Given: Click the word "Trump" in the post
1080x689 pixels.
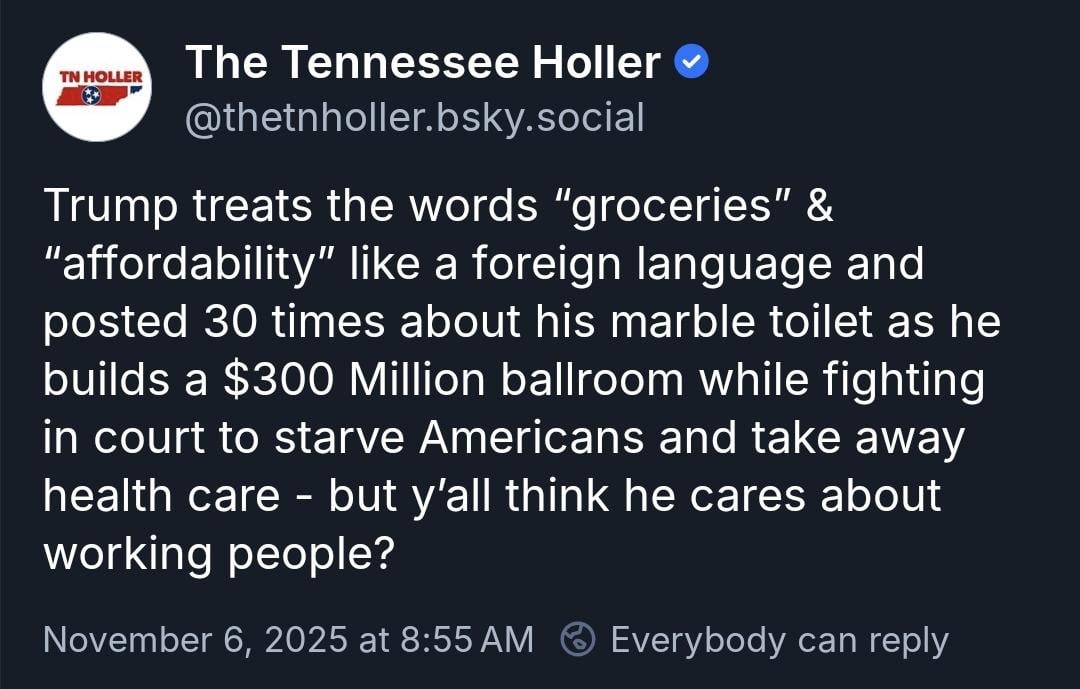Looking at the screenshot, I should pos(110,207).
